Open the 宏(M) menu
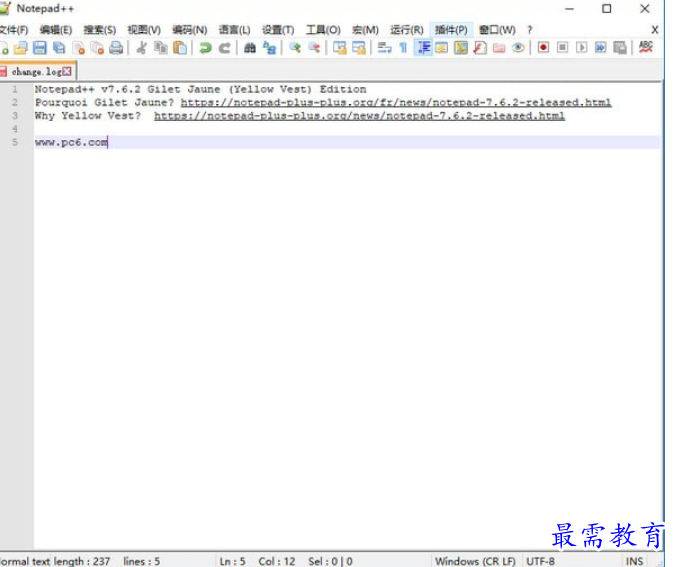This screenshot has height=567, width=673. point(365,30)
